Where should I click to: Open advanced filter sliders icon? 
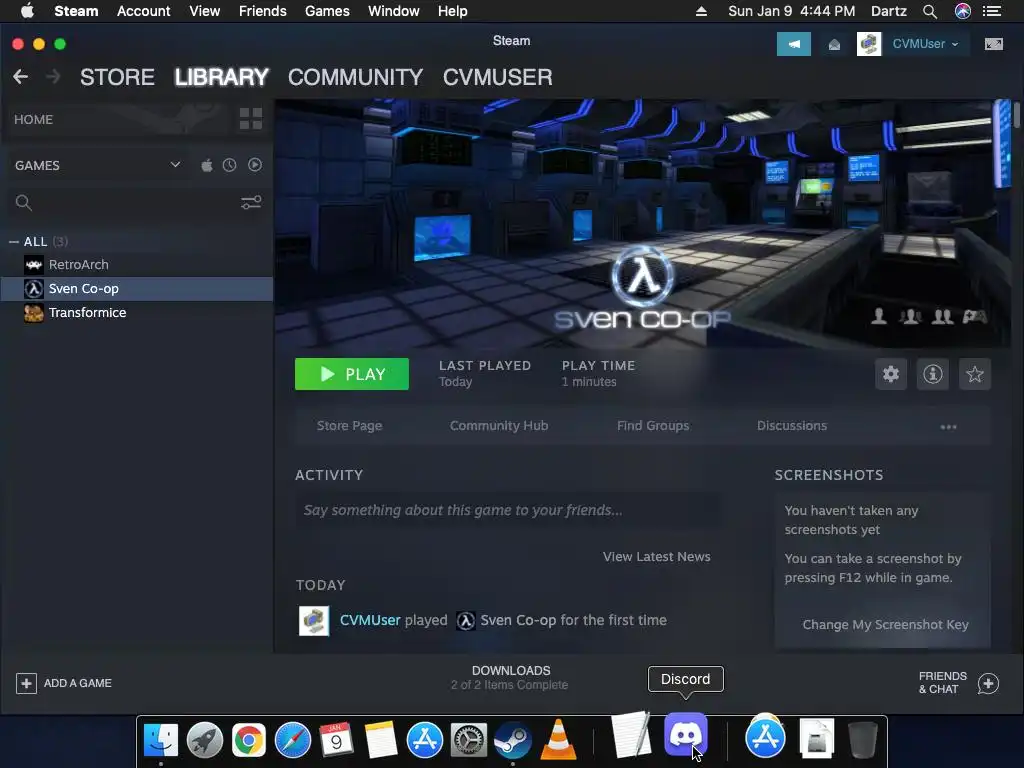(x=251, y=202)
